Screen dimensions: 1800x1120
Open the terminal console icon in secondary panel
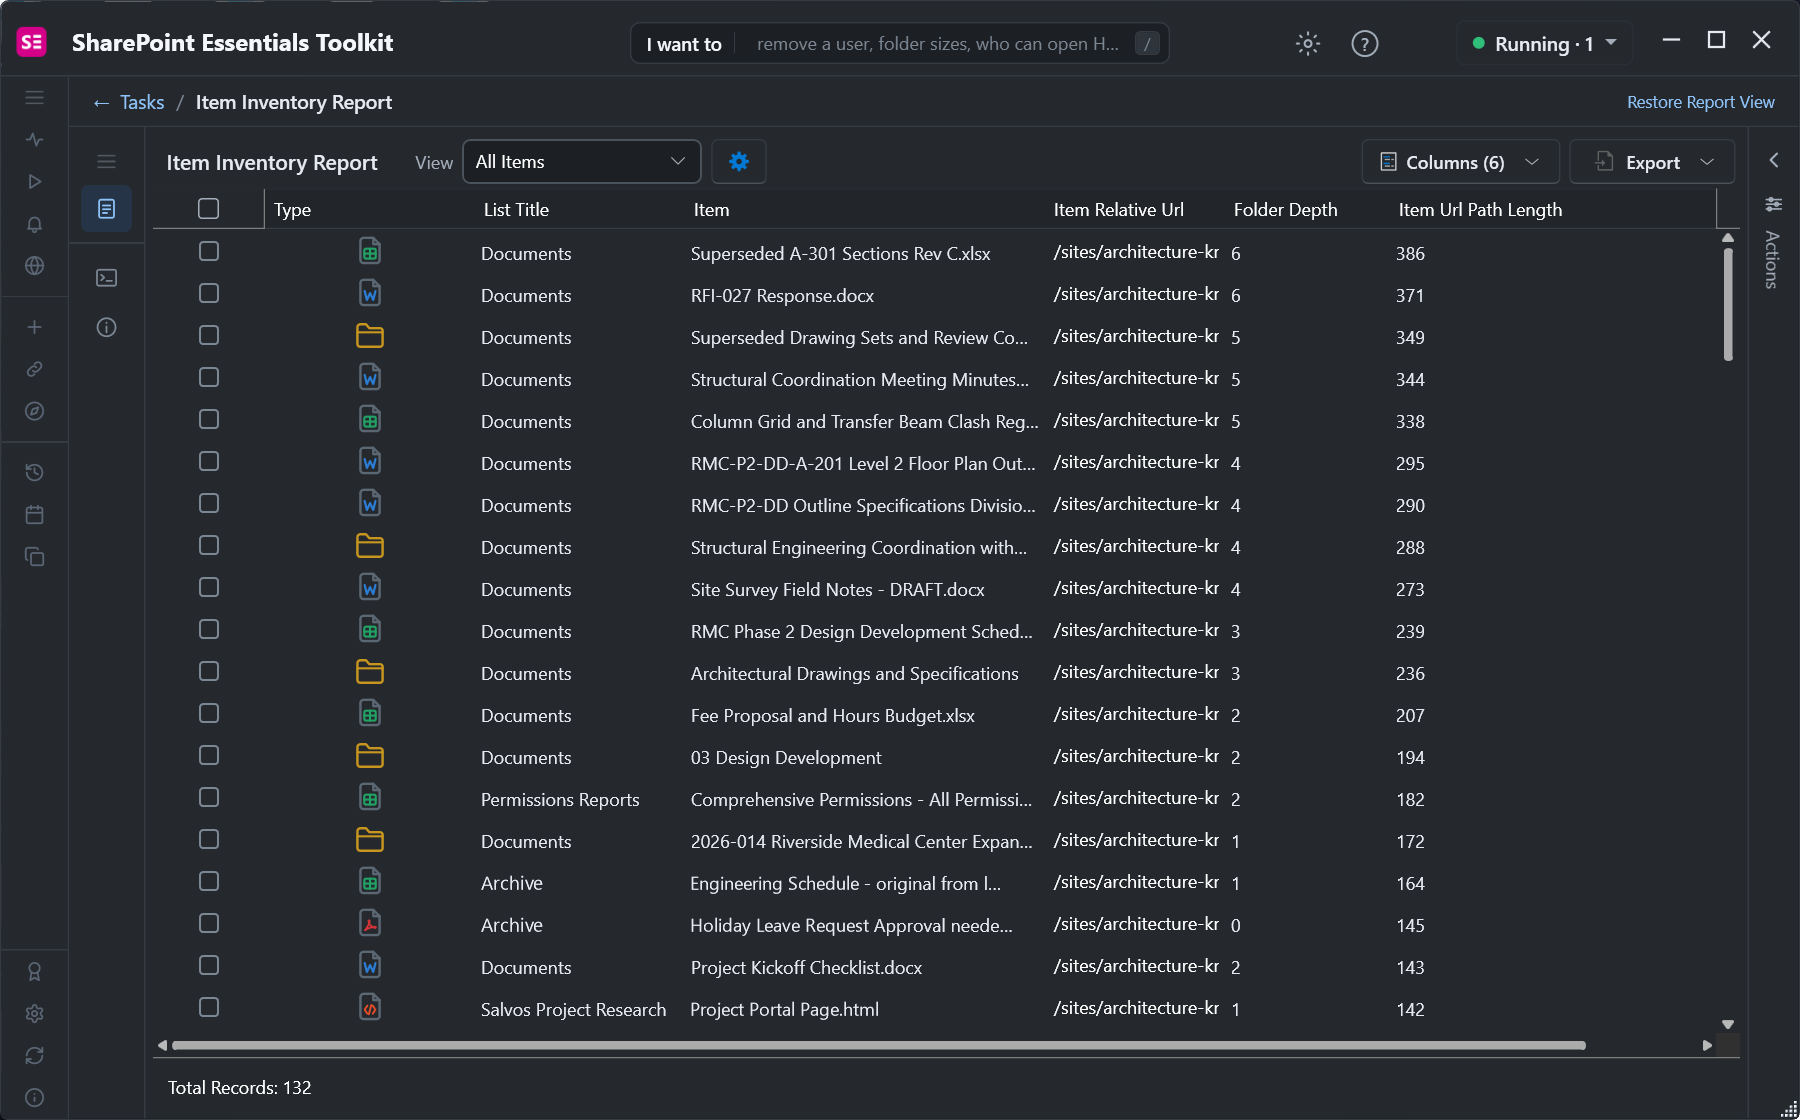click(x=107, y=277)
